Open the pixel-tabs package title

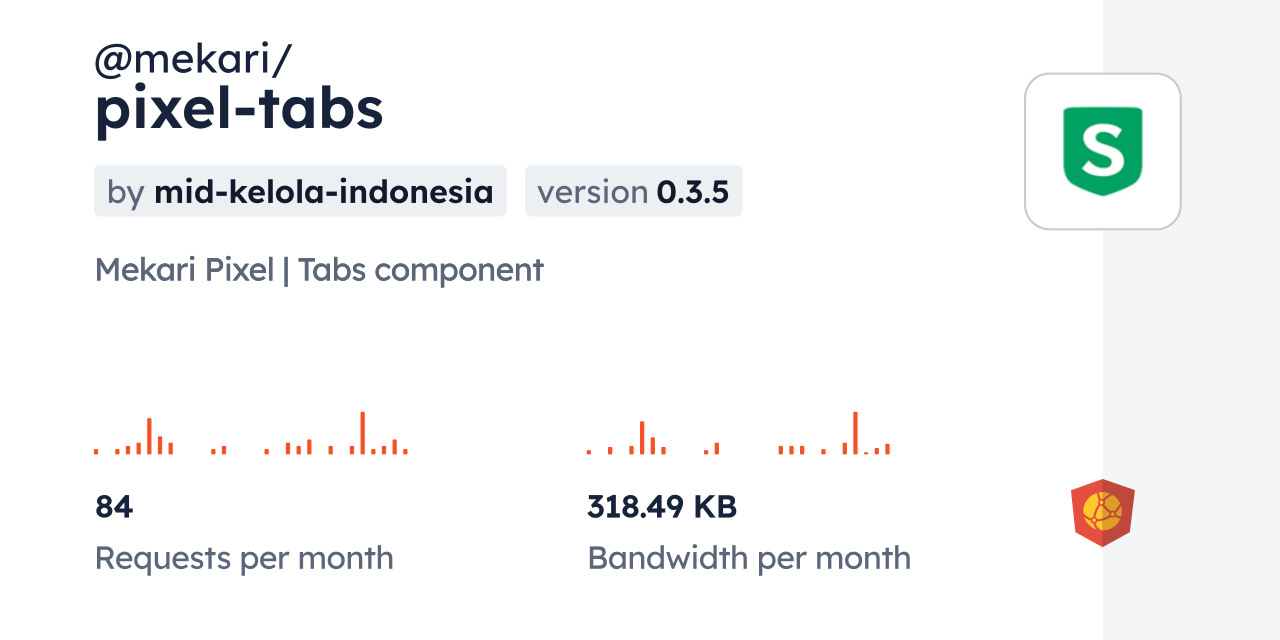click(239, 110)
